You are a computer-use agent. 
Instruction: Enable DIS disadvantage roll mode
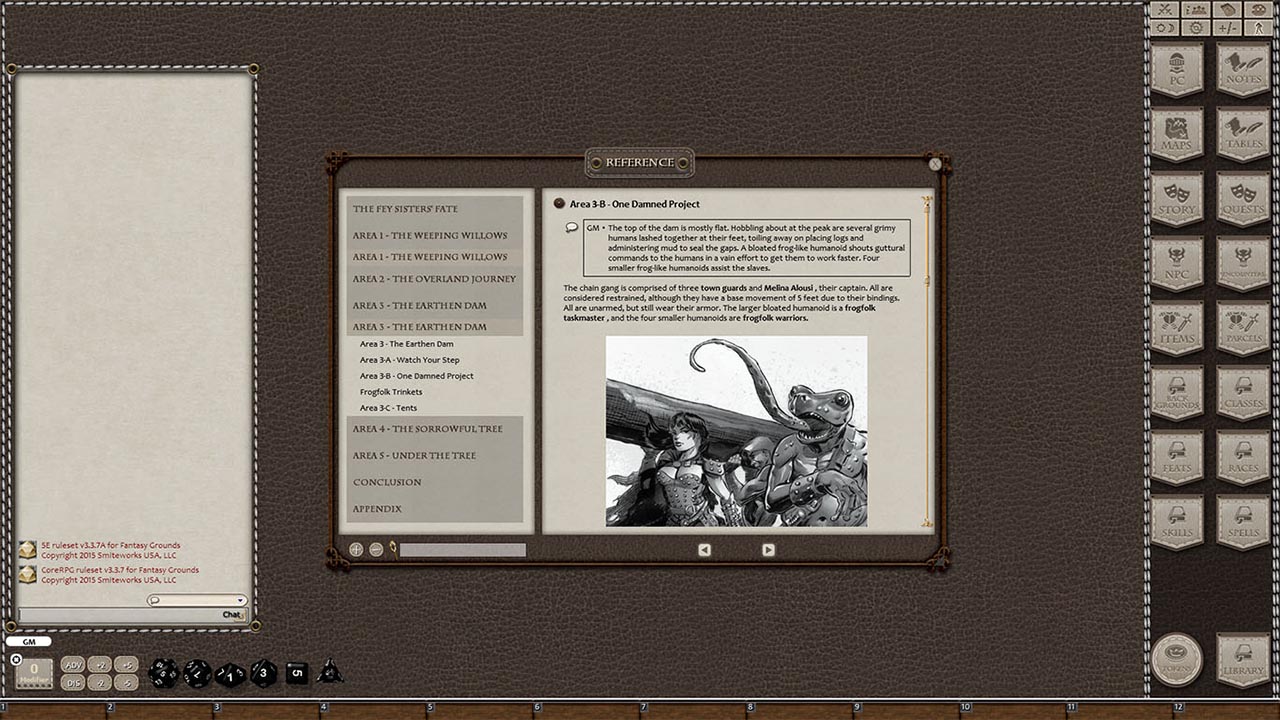click(71, 681)
